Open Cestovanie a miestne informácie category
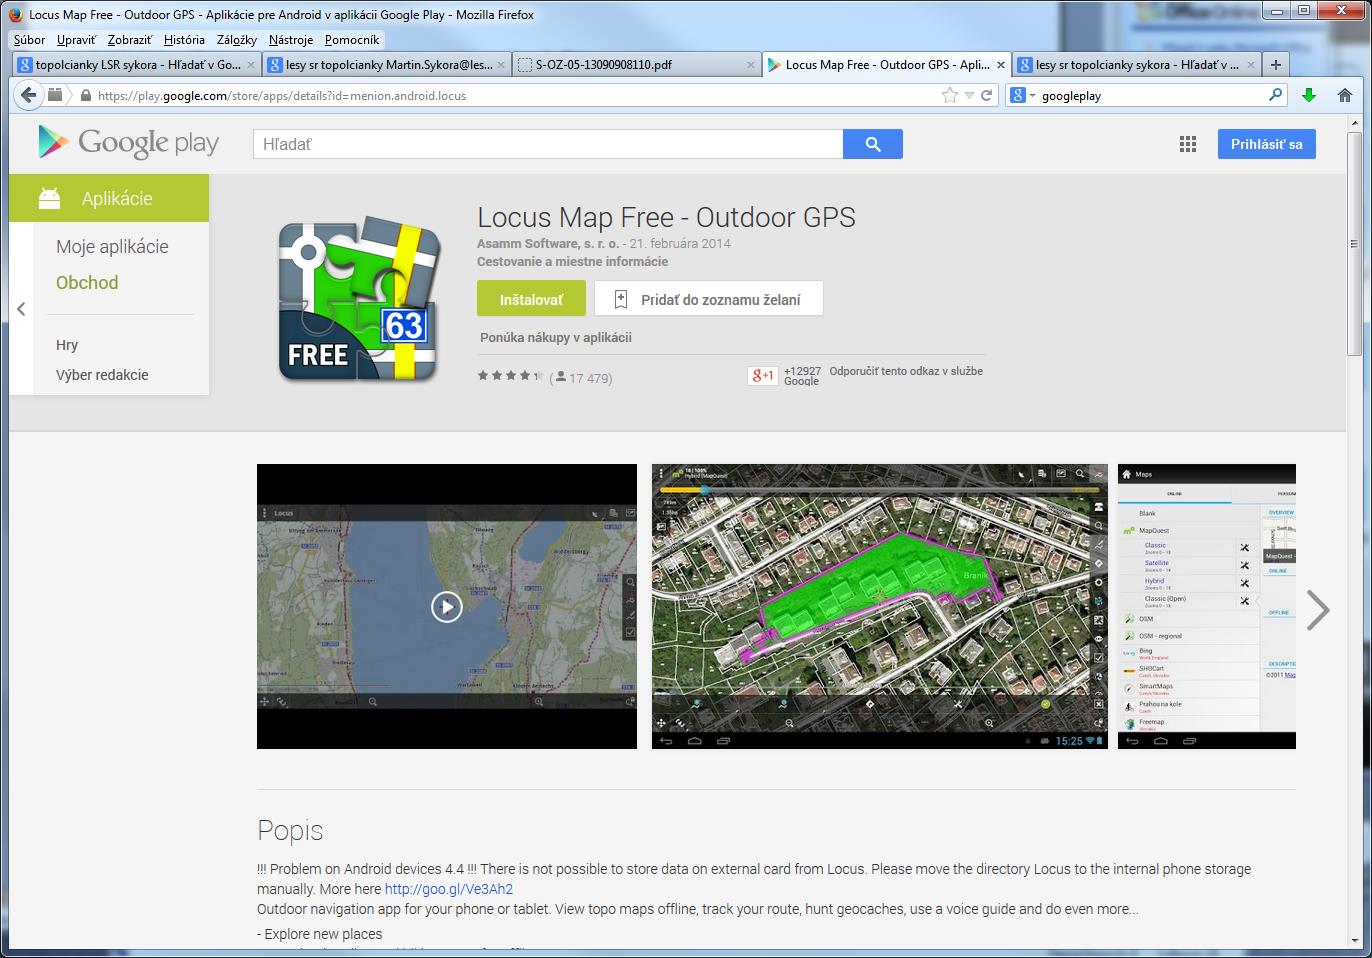 tap(572, 261)
